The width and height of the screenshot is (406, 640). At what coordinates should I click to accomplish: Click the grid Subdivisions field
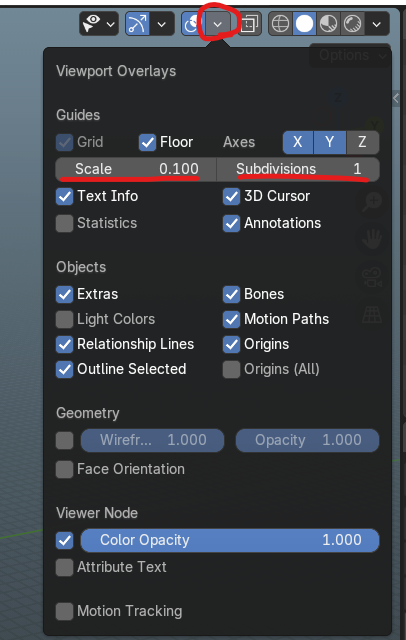[x=298, y=169]
